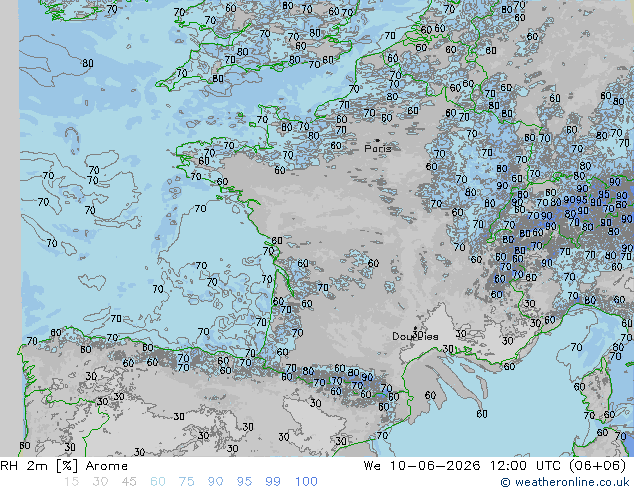
Task: Pick the 75 value in the legend
Action: coord(186,482)
